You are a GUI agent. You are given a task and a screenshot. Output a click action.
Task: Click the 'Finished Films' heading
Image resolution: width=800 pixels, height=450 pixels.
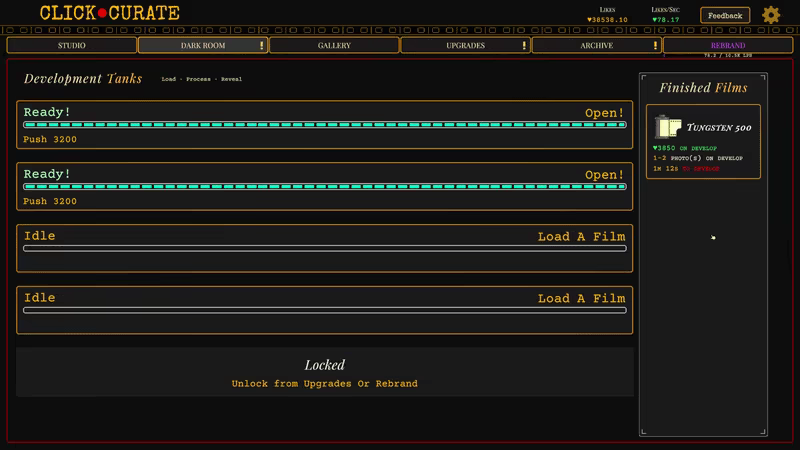tap(703, 88)
